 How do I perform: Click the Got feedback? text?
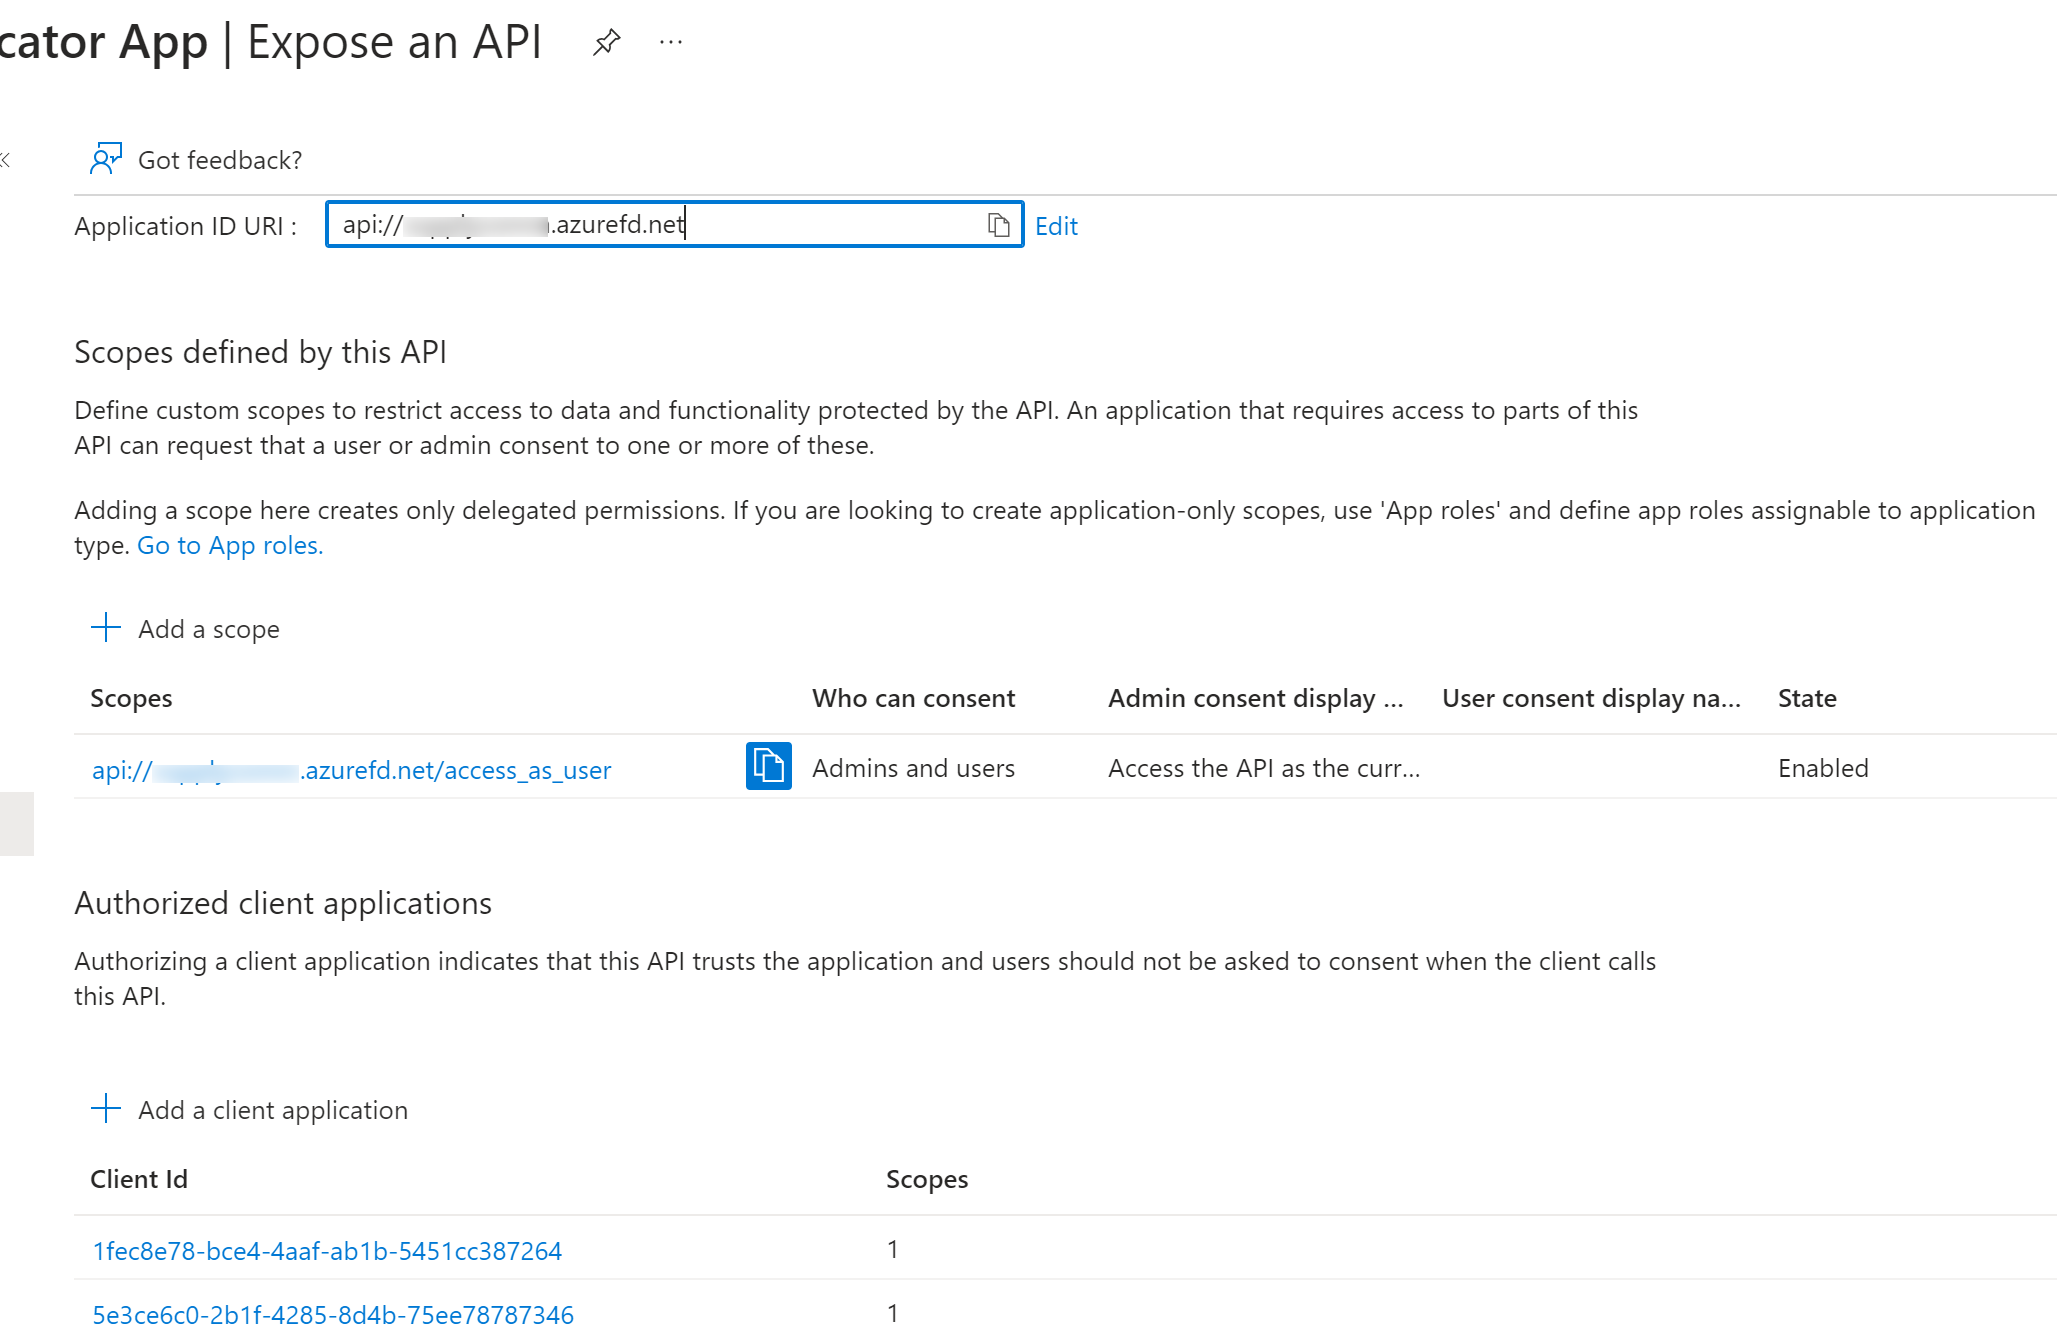coord(219,160)
